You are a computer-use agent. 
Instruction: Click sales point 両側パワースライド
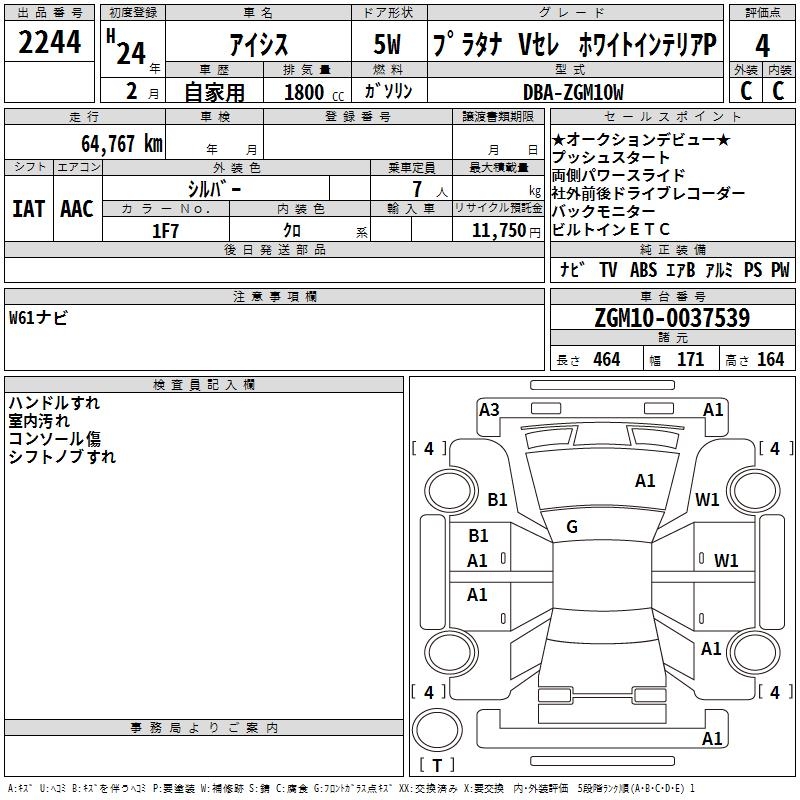618,175
